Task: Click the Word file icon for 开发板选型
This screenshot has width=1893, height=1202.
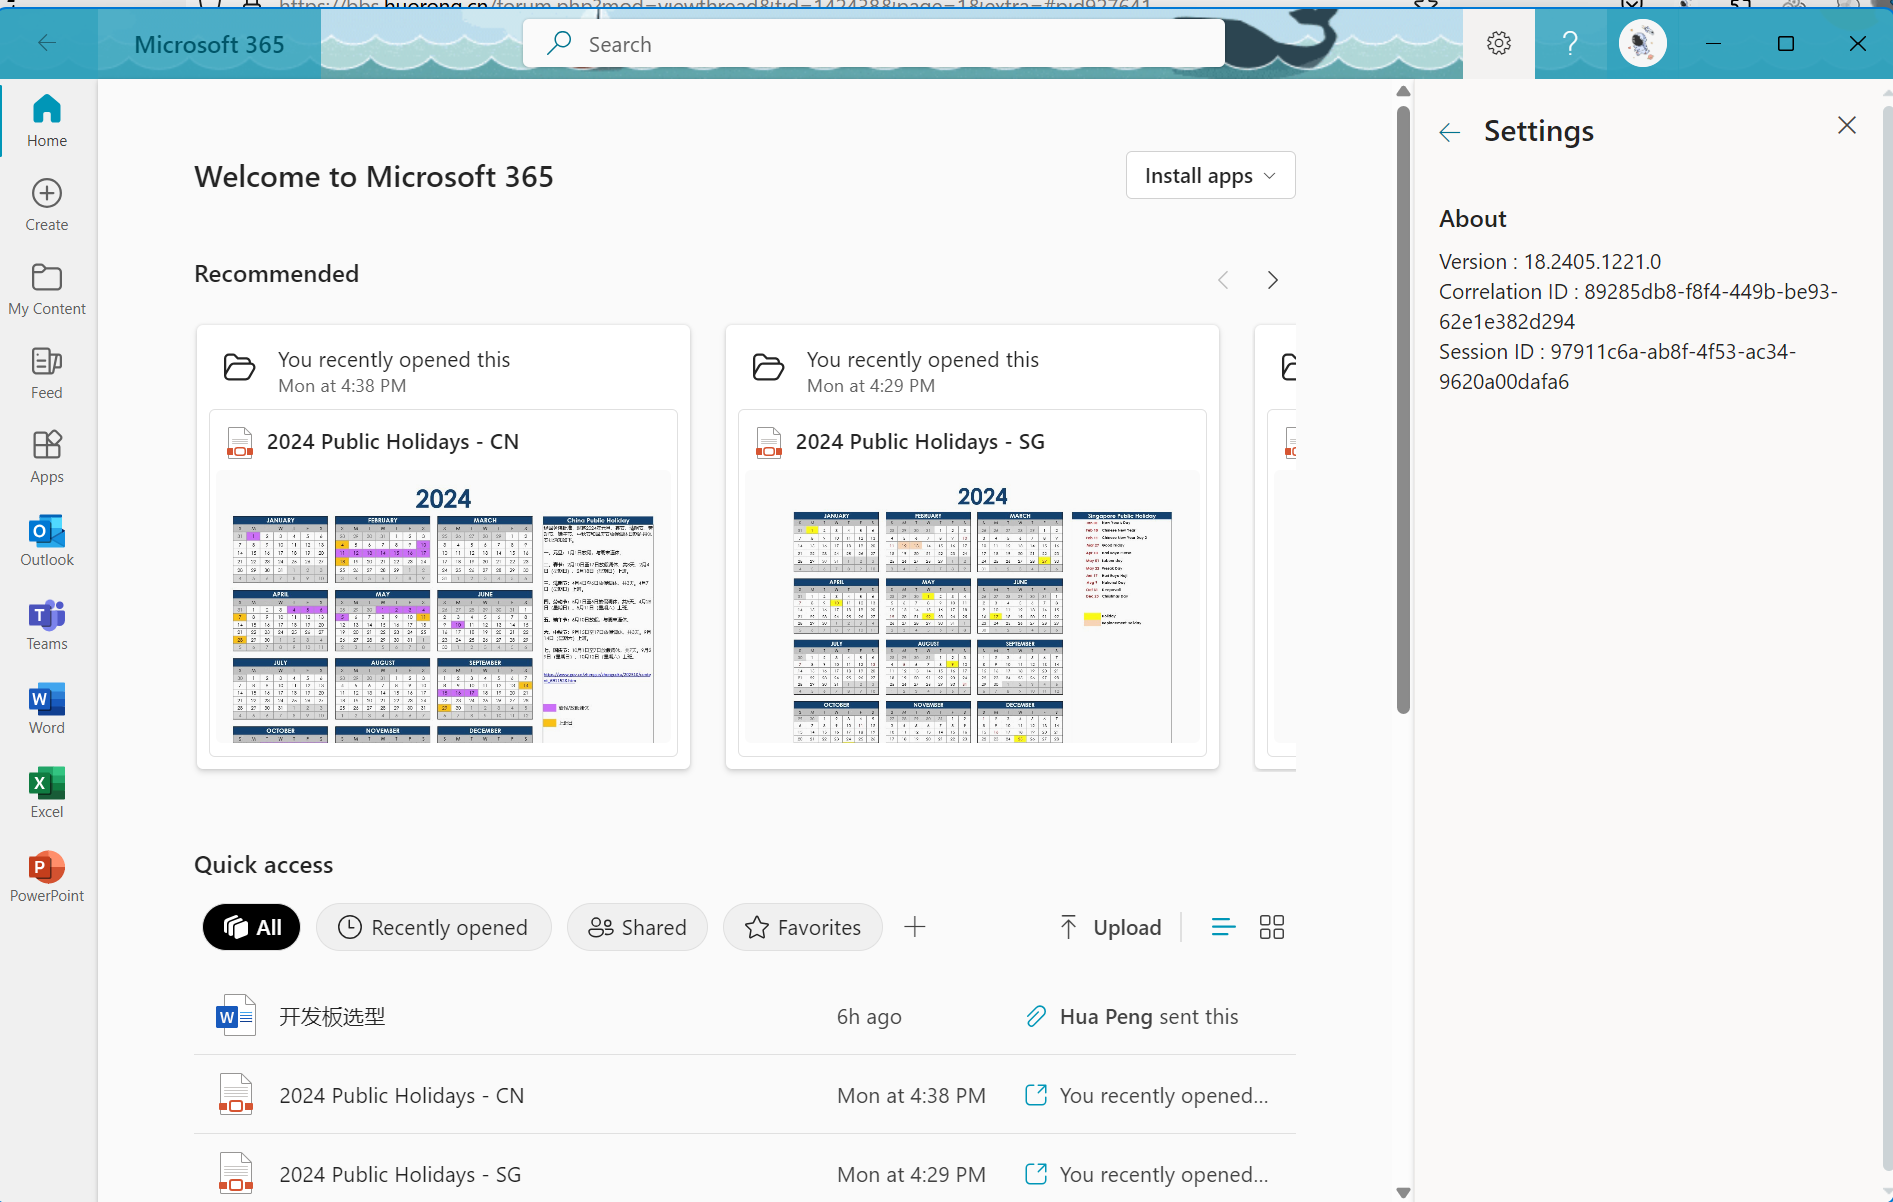Action: (x=236, y=1016)
